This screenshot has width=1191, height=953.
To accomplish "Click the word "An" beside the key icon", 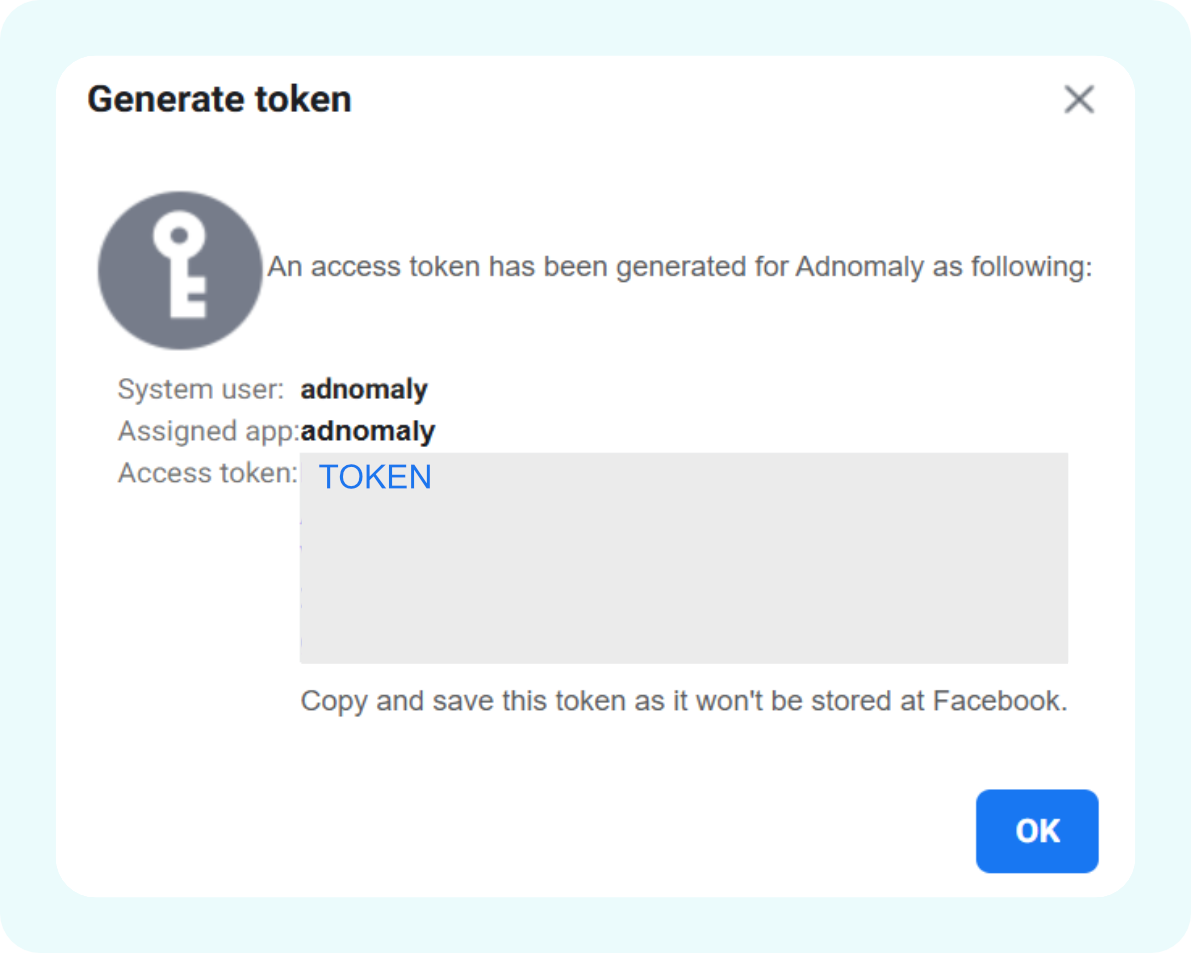I will pos(284,268).
